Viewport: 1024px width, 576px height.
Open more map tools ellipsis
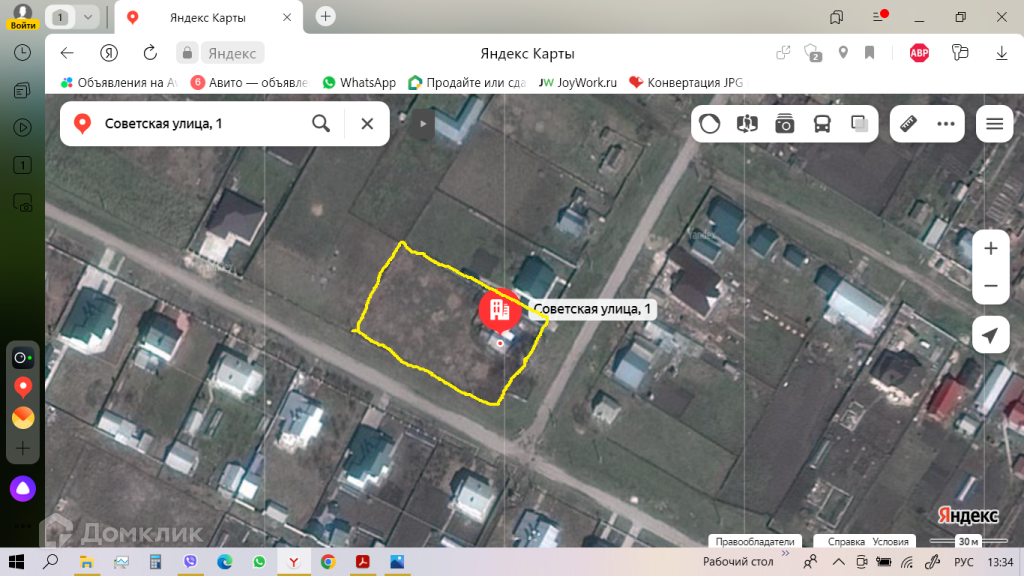tap(946, 123)
